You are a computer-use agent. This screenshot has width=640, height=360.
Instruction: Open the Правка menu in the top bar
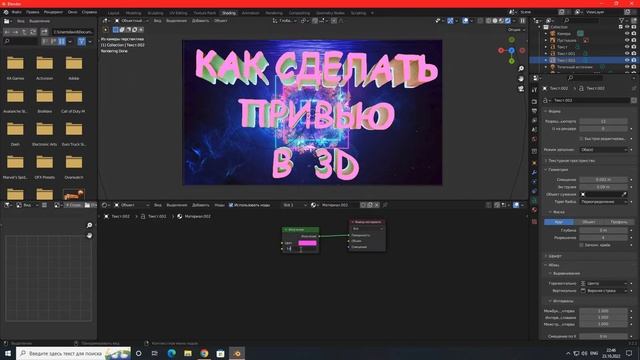coord(33,12)
